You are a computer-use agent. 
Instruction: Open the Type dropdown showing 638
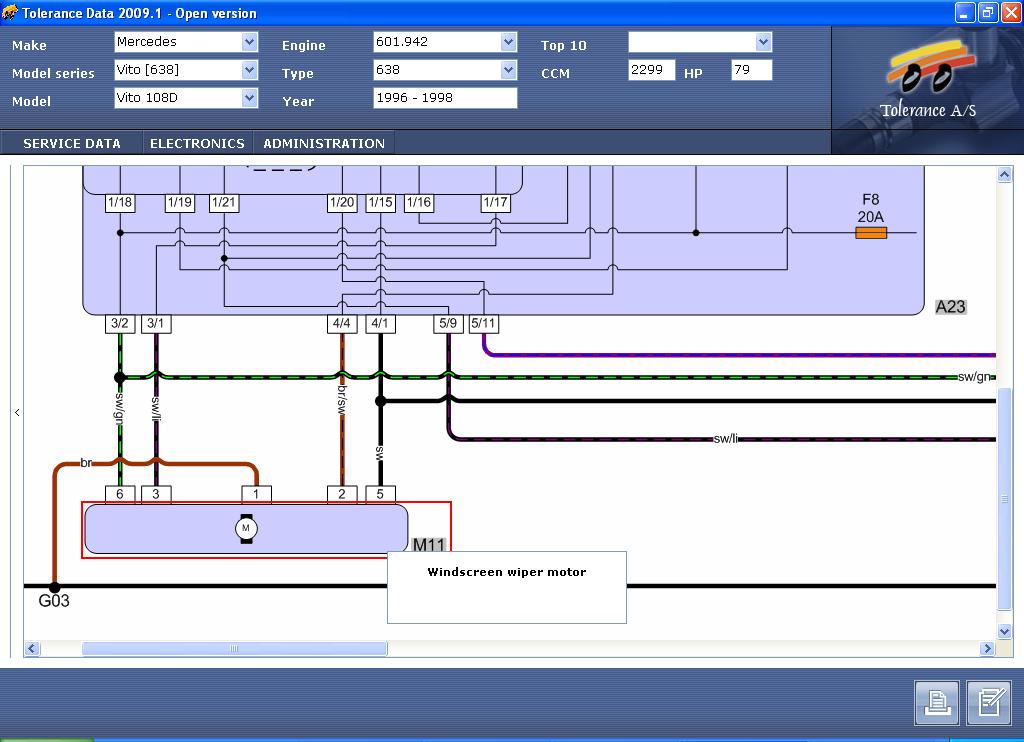[445, 70]
